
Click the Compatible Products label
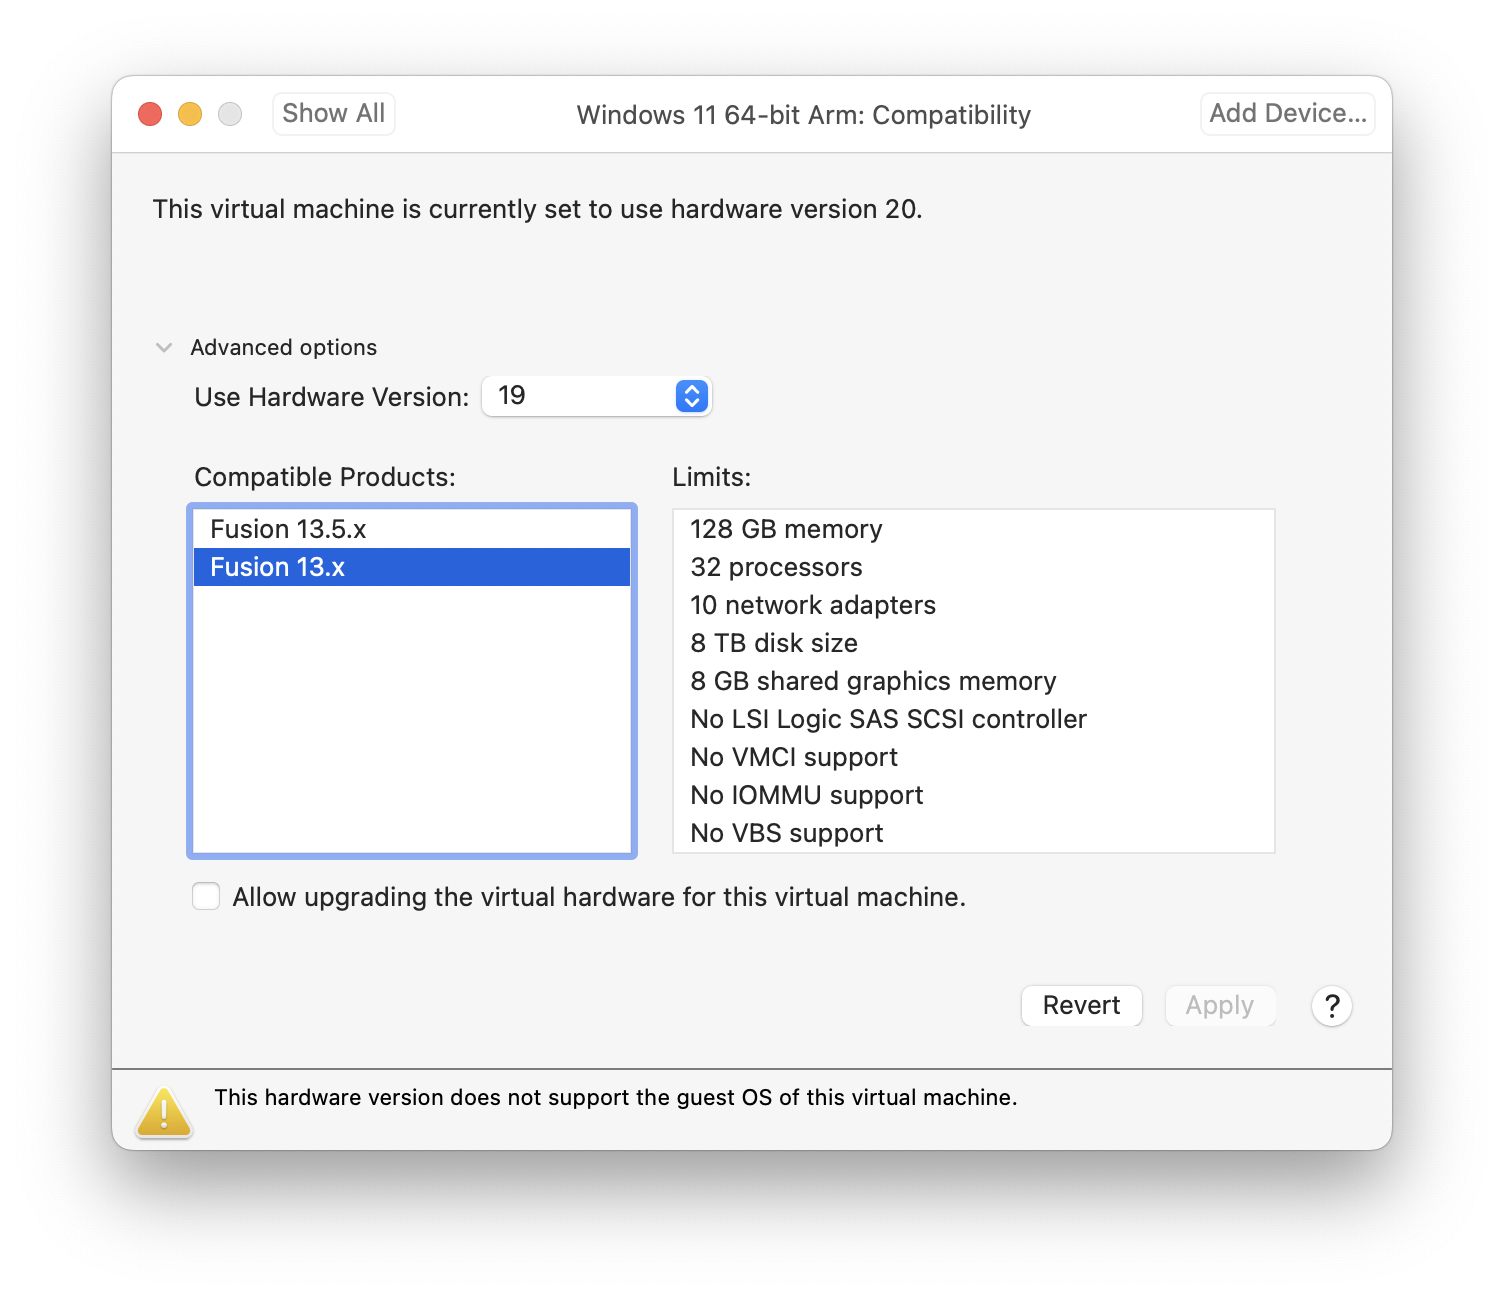click(x=325, y=477)
